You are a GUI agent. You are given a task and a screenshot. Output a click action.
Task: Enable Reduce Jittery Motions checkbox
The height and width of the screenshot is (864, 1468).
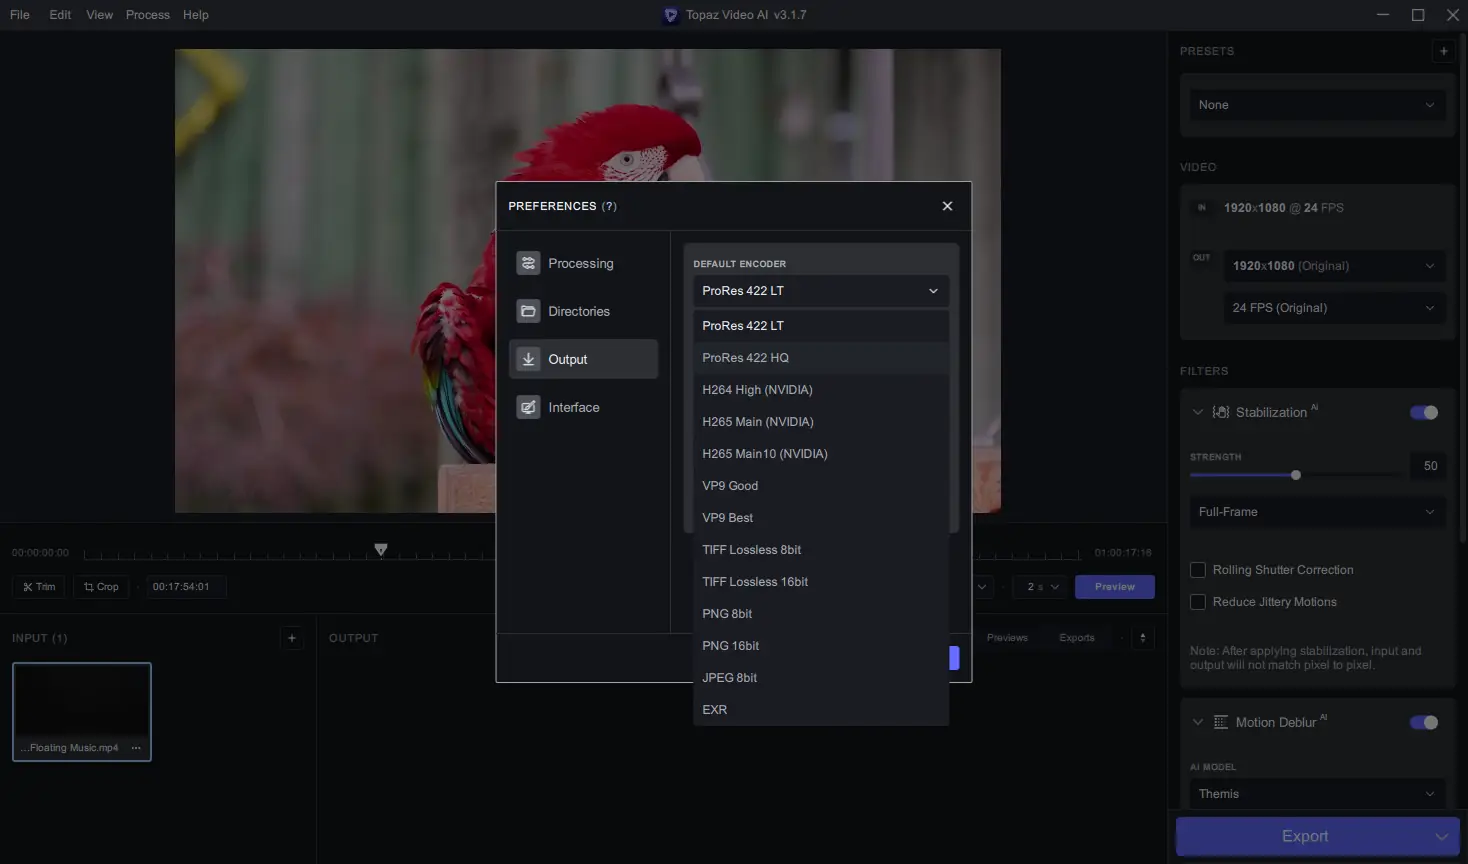[1197, 602]
